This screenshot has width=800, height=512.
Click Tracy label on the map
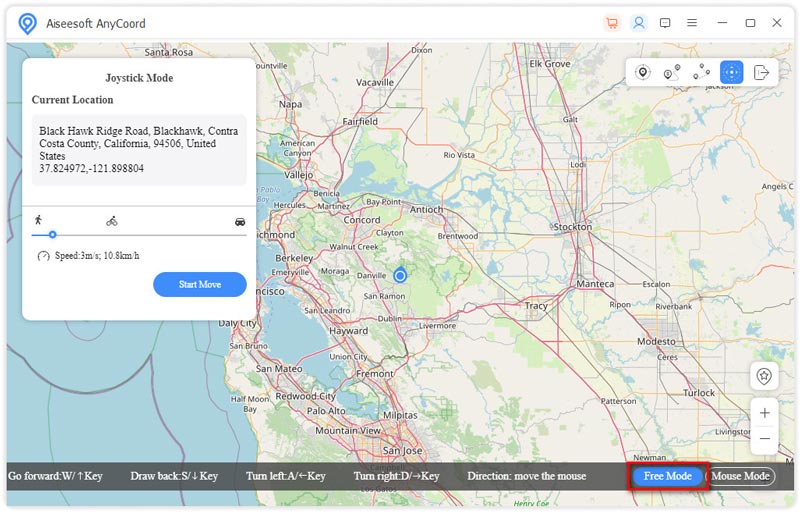click(x=536, y=306)
